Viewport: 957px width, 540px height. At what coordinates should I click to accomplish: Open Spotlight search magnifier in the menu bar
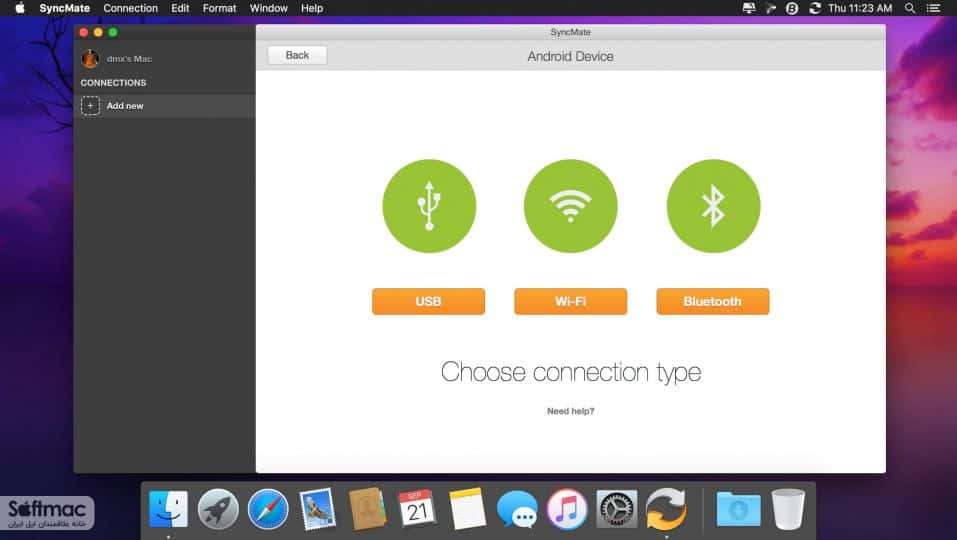point(909,8)
